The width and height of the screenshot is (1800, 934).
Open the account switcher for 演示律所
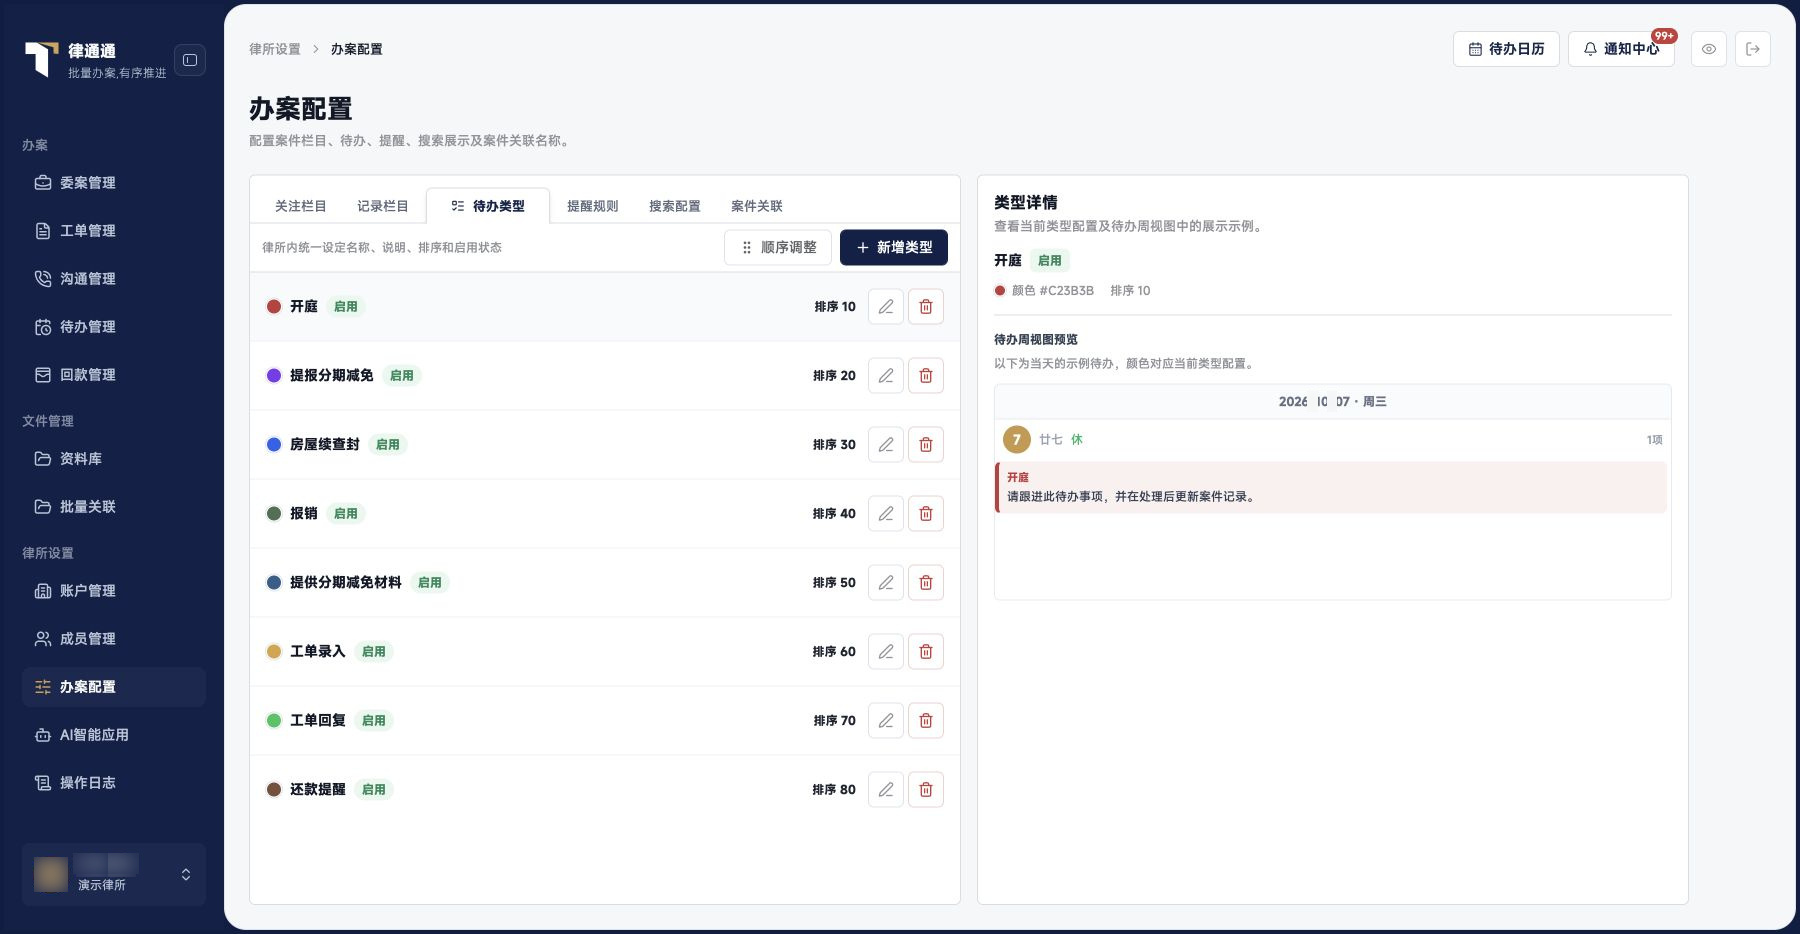(114, 875)
